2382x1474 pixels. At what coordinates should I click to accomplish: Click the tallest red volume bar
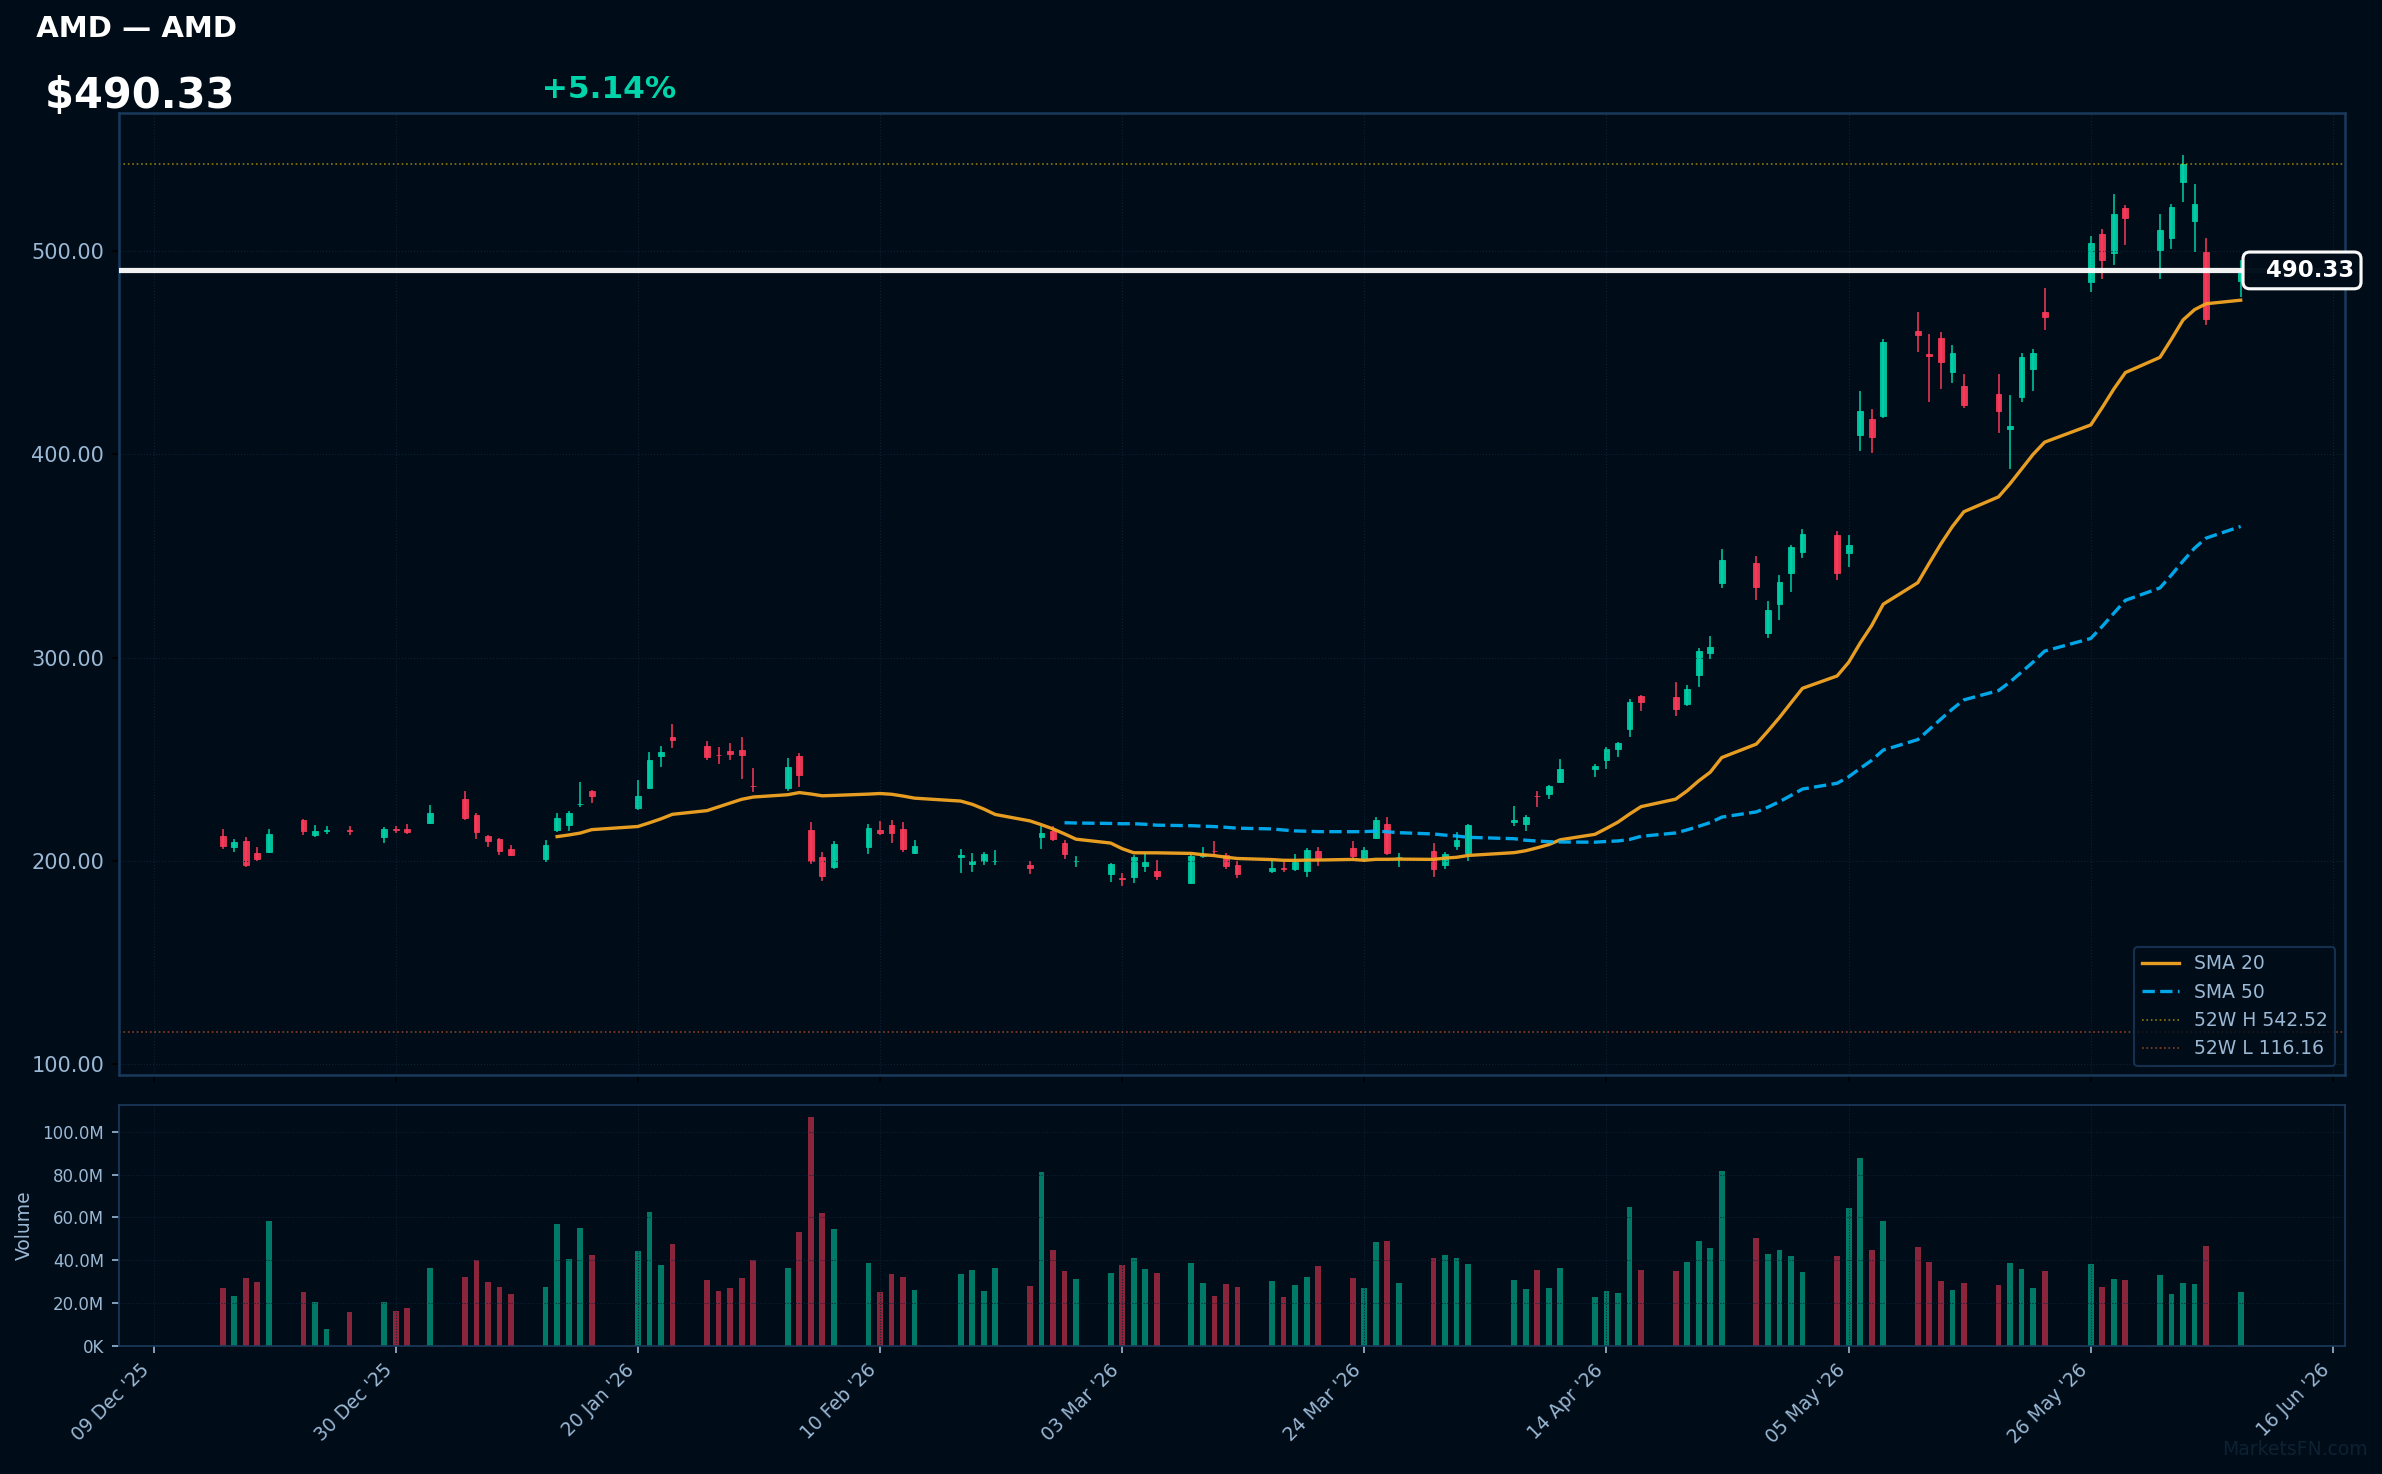pos(811,1231)
